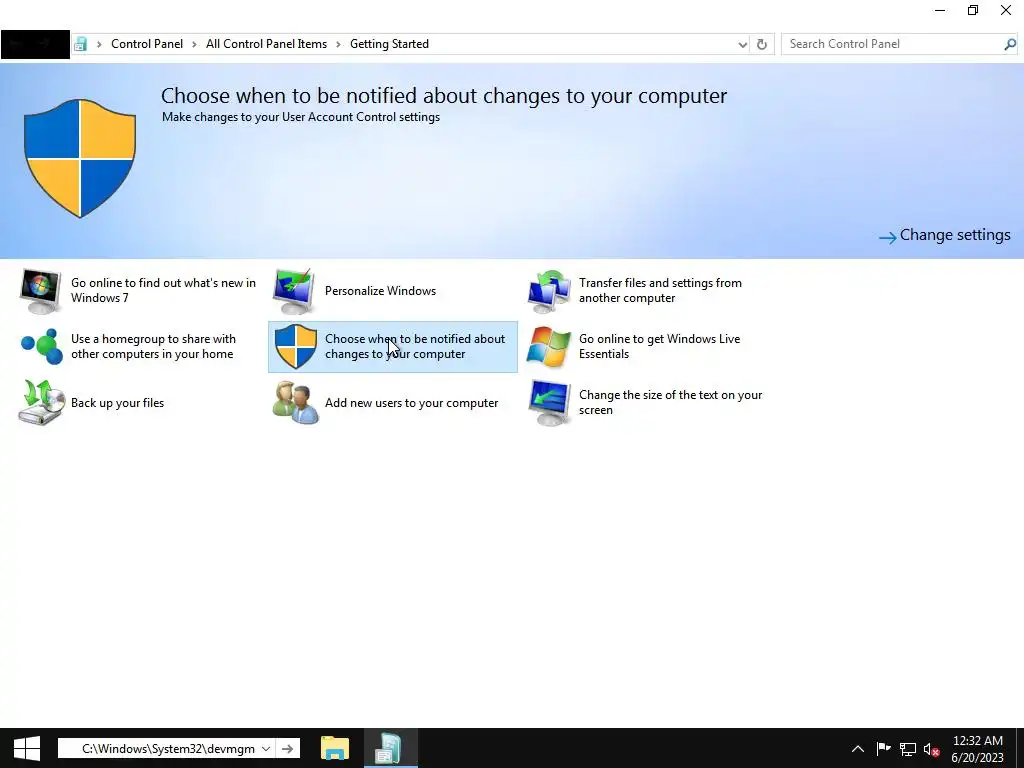
Task: Open 'Add new users to your computer'
Action: (411, 403)
